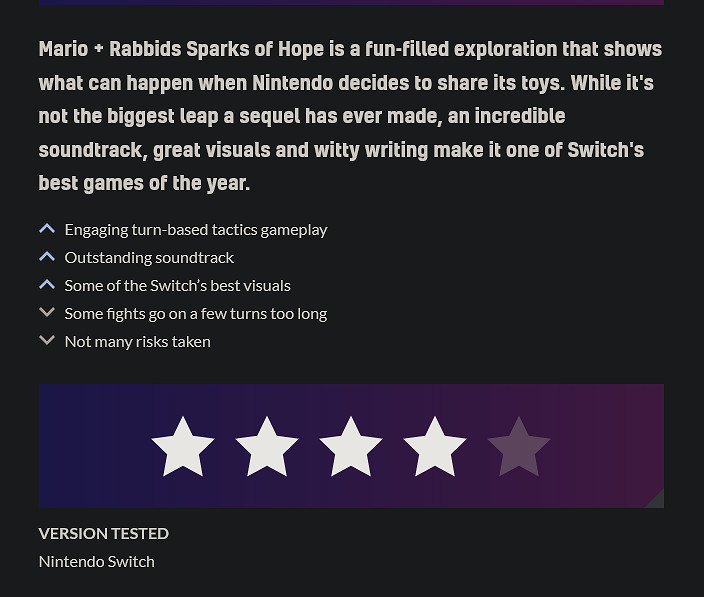704x597 pixels.
Task: Click the purple gradient strip at the top
Action: (351, 2)
